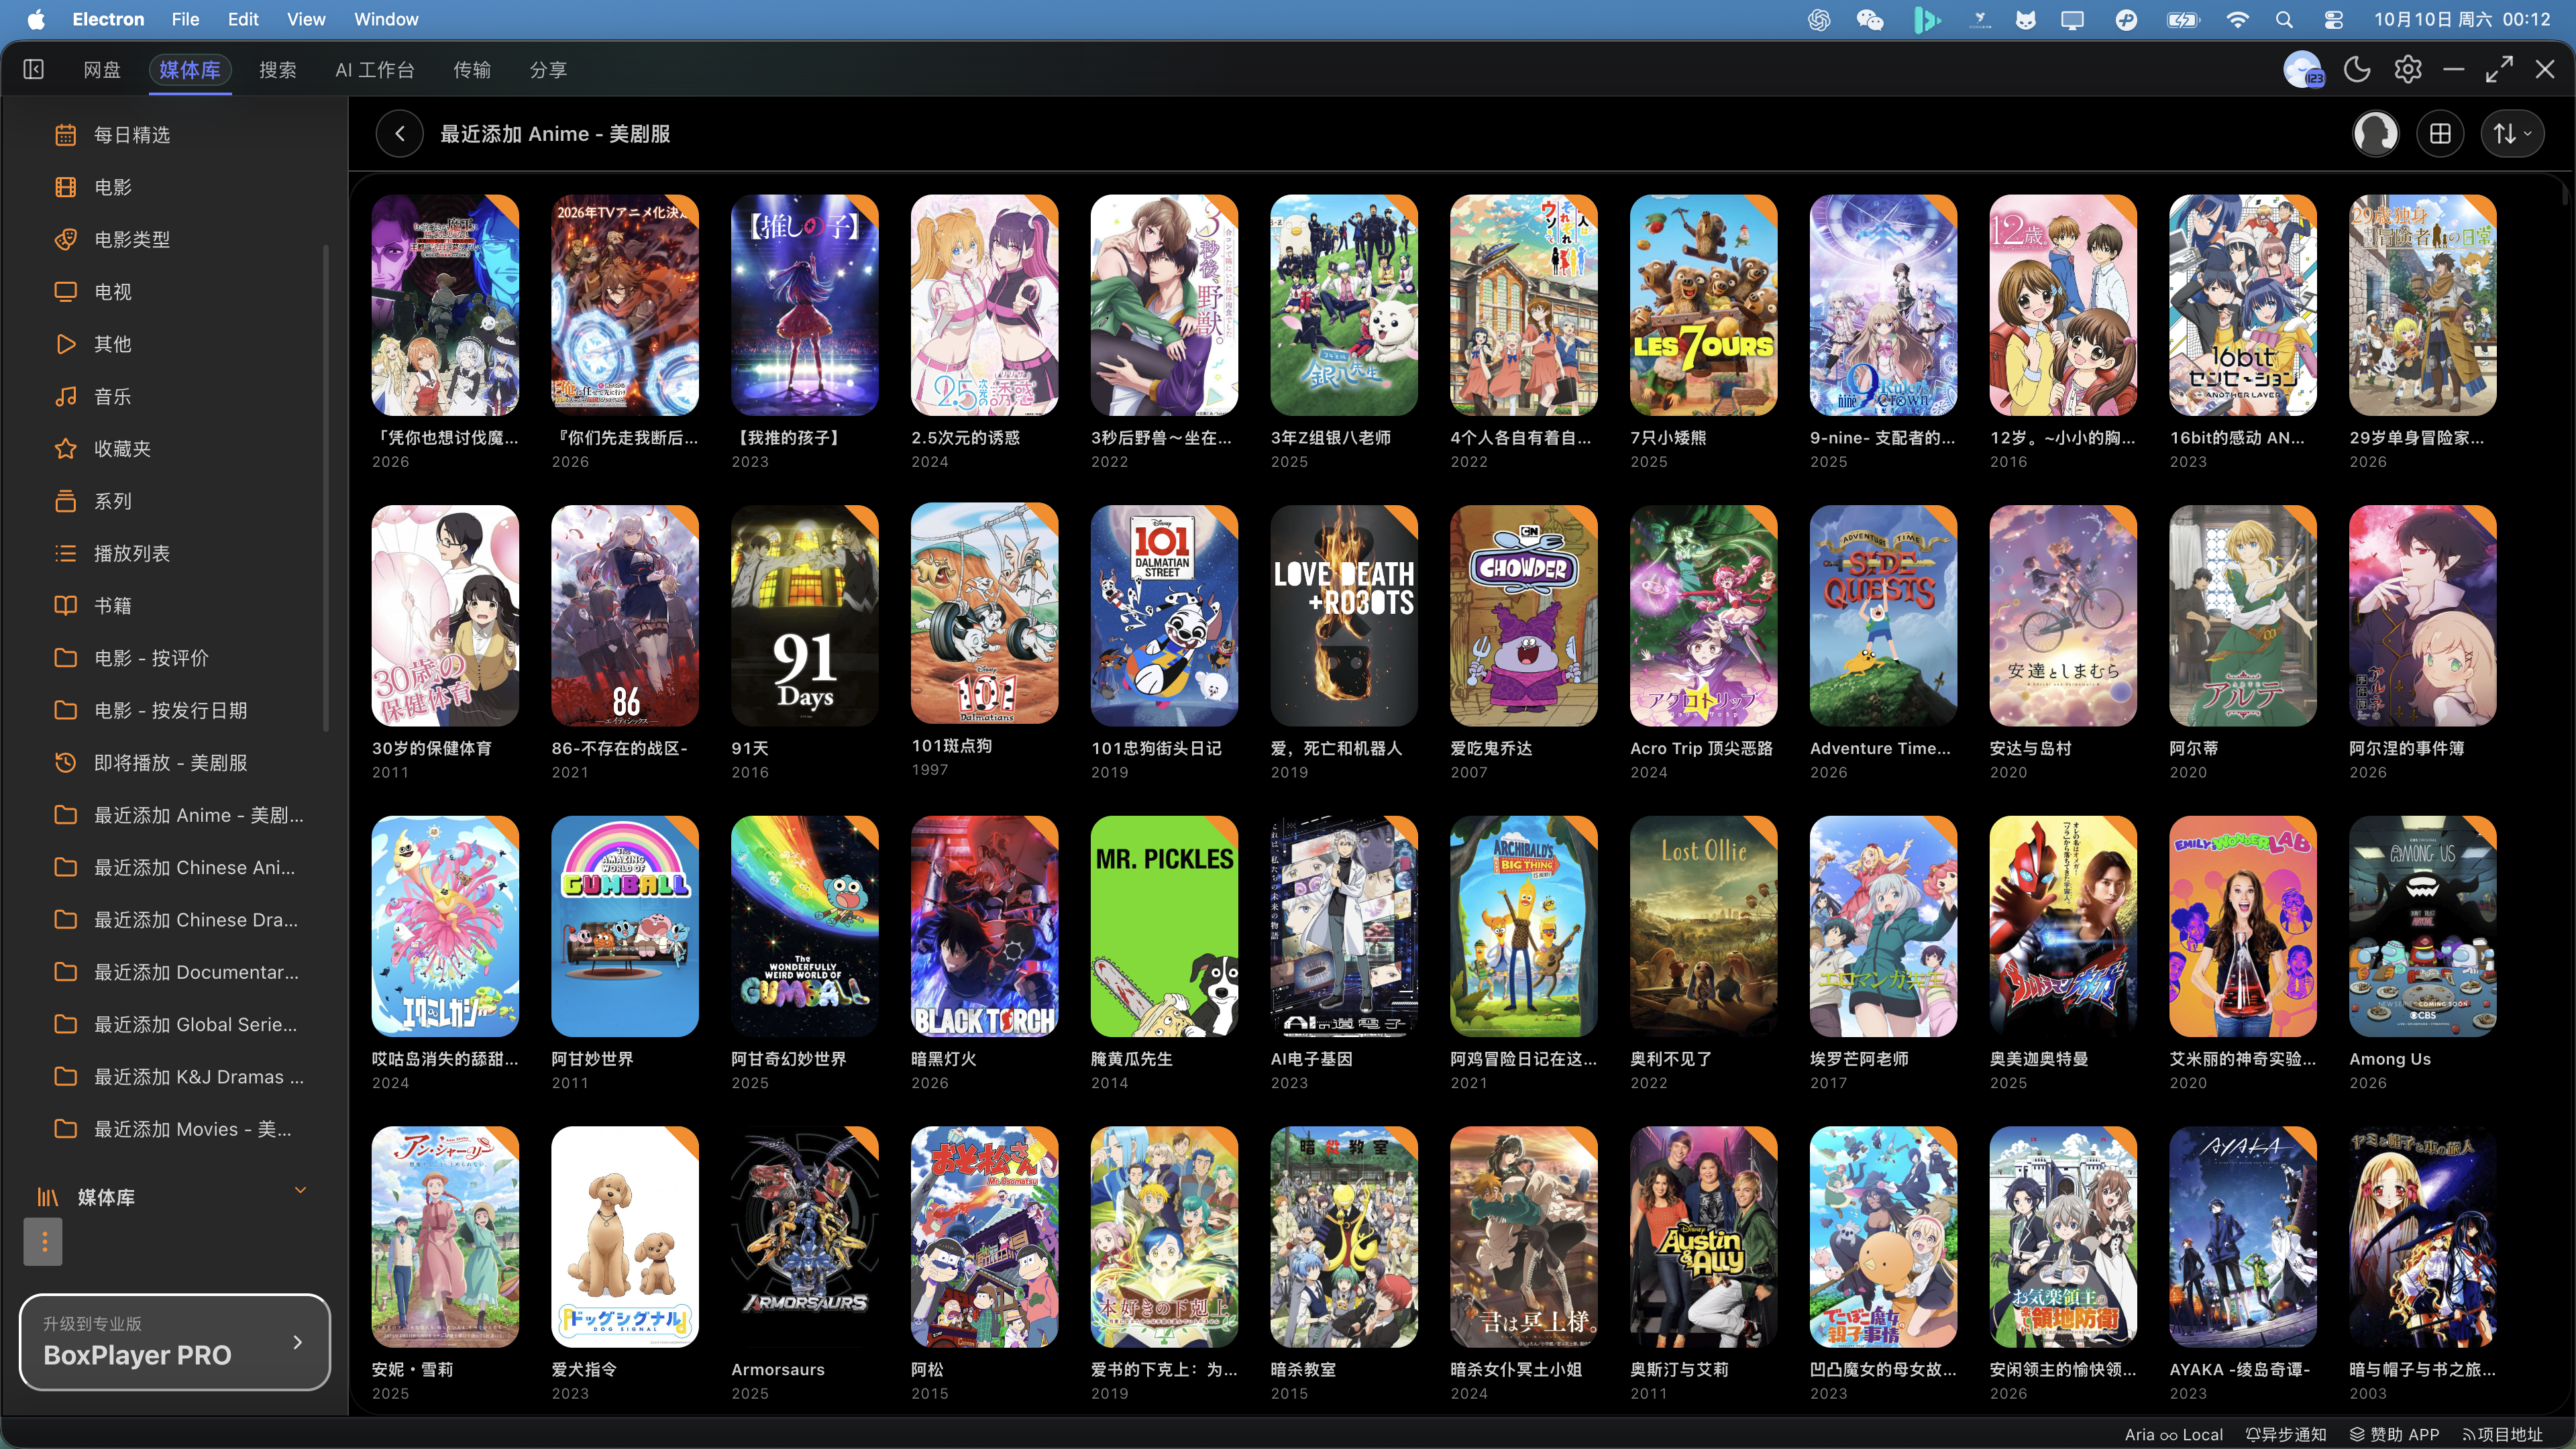2576x1449 pixels.
Task: Switch to 网盘 tab
Action: point(102,70)
